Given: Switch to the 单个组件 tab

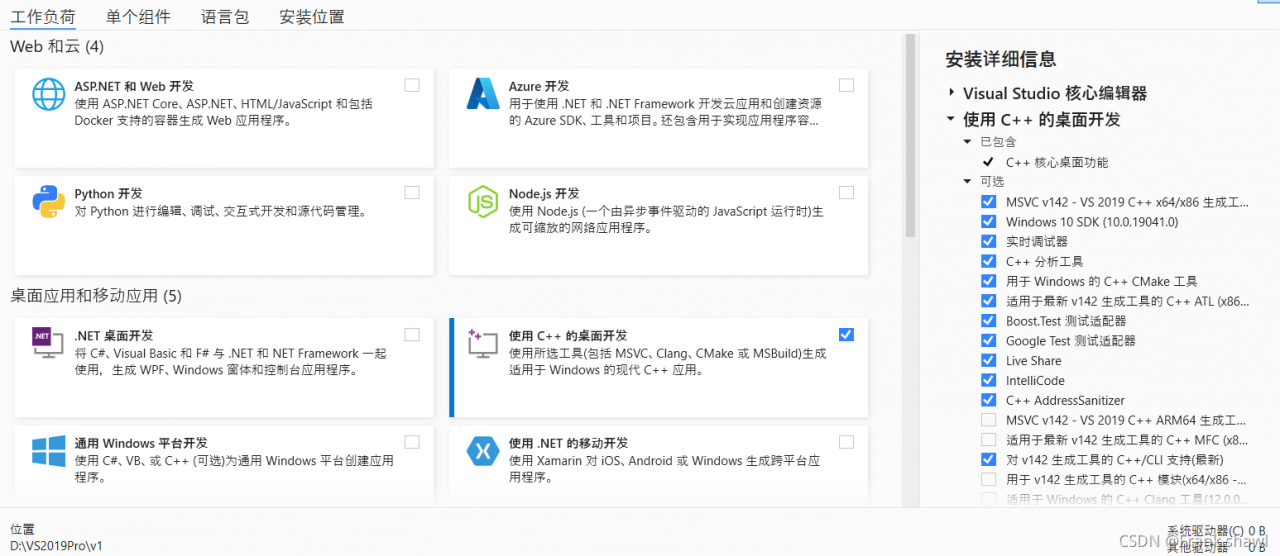Looking at the screenshot, I should tap(138, 17).
